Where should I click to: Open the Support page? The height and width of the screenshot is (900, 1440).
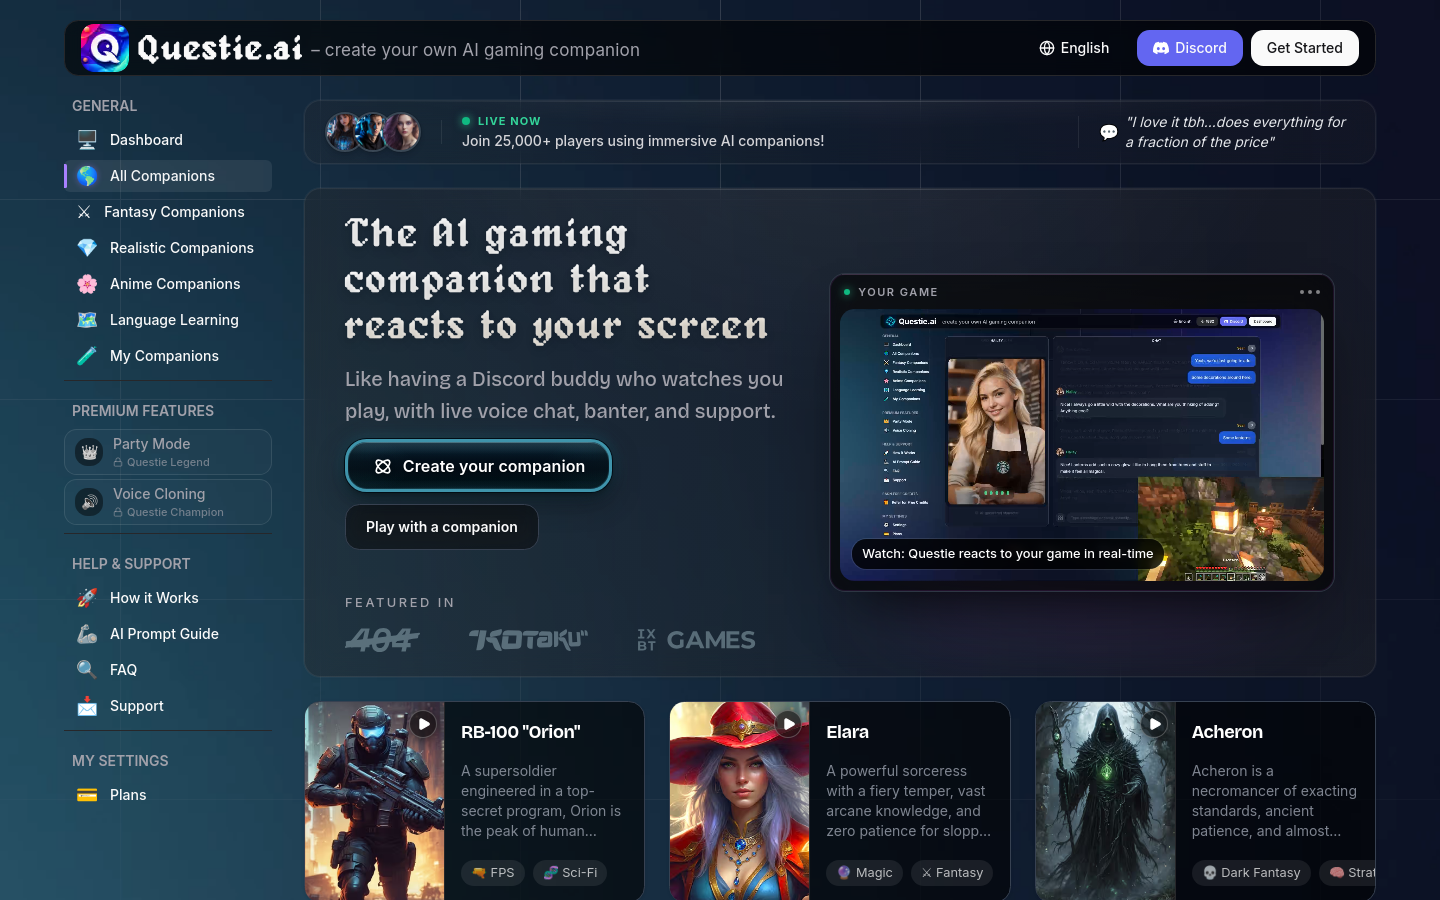tap(168, 706)
